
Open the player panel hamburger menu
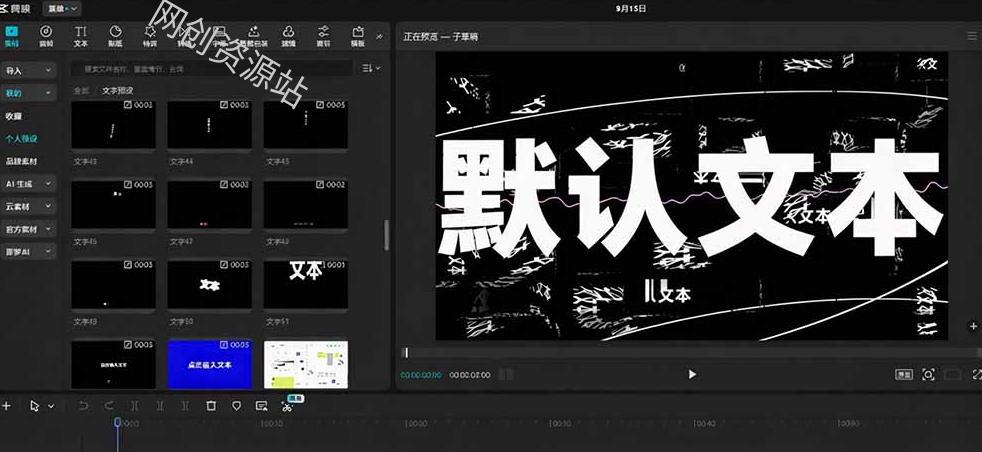click(x=971, y=37)
